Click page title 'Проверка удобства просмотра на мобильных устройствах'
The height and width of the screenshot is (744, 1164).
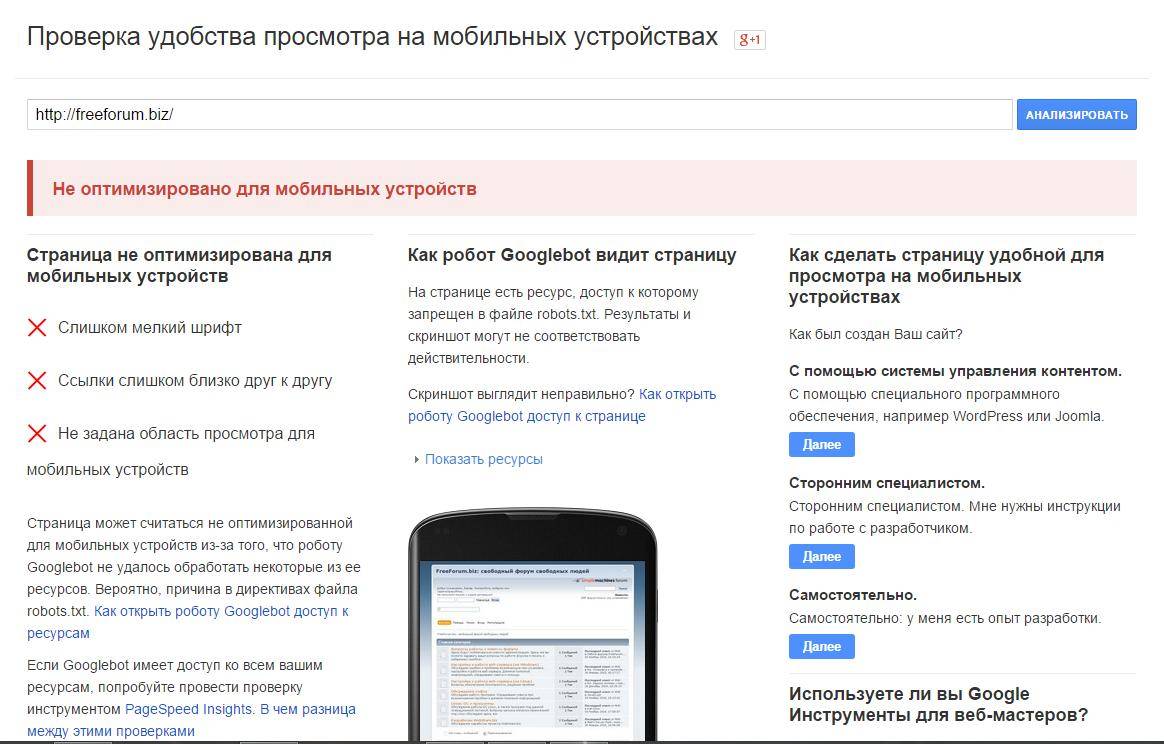373,37
